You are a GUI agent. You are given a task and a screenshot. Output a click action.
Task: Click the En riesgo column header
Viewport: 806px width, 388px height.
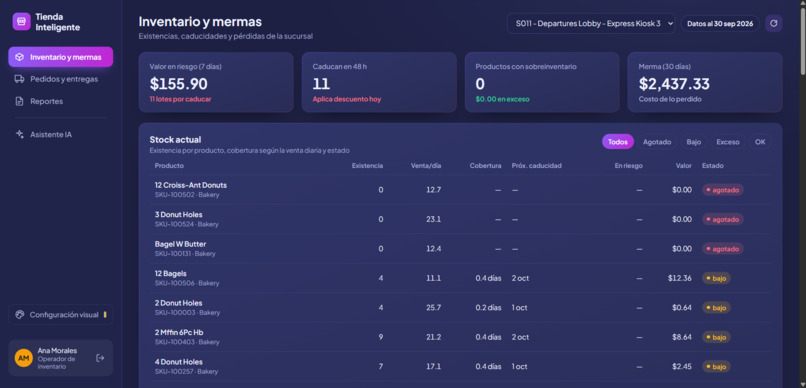628,165
